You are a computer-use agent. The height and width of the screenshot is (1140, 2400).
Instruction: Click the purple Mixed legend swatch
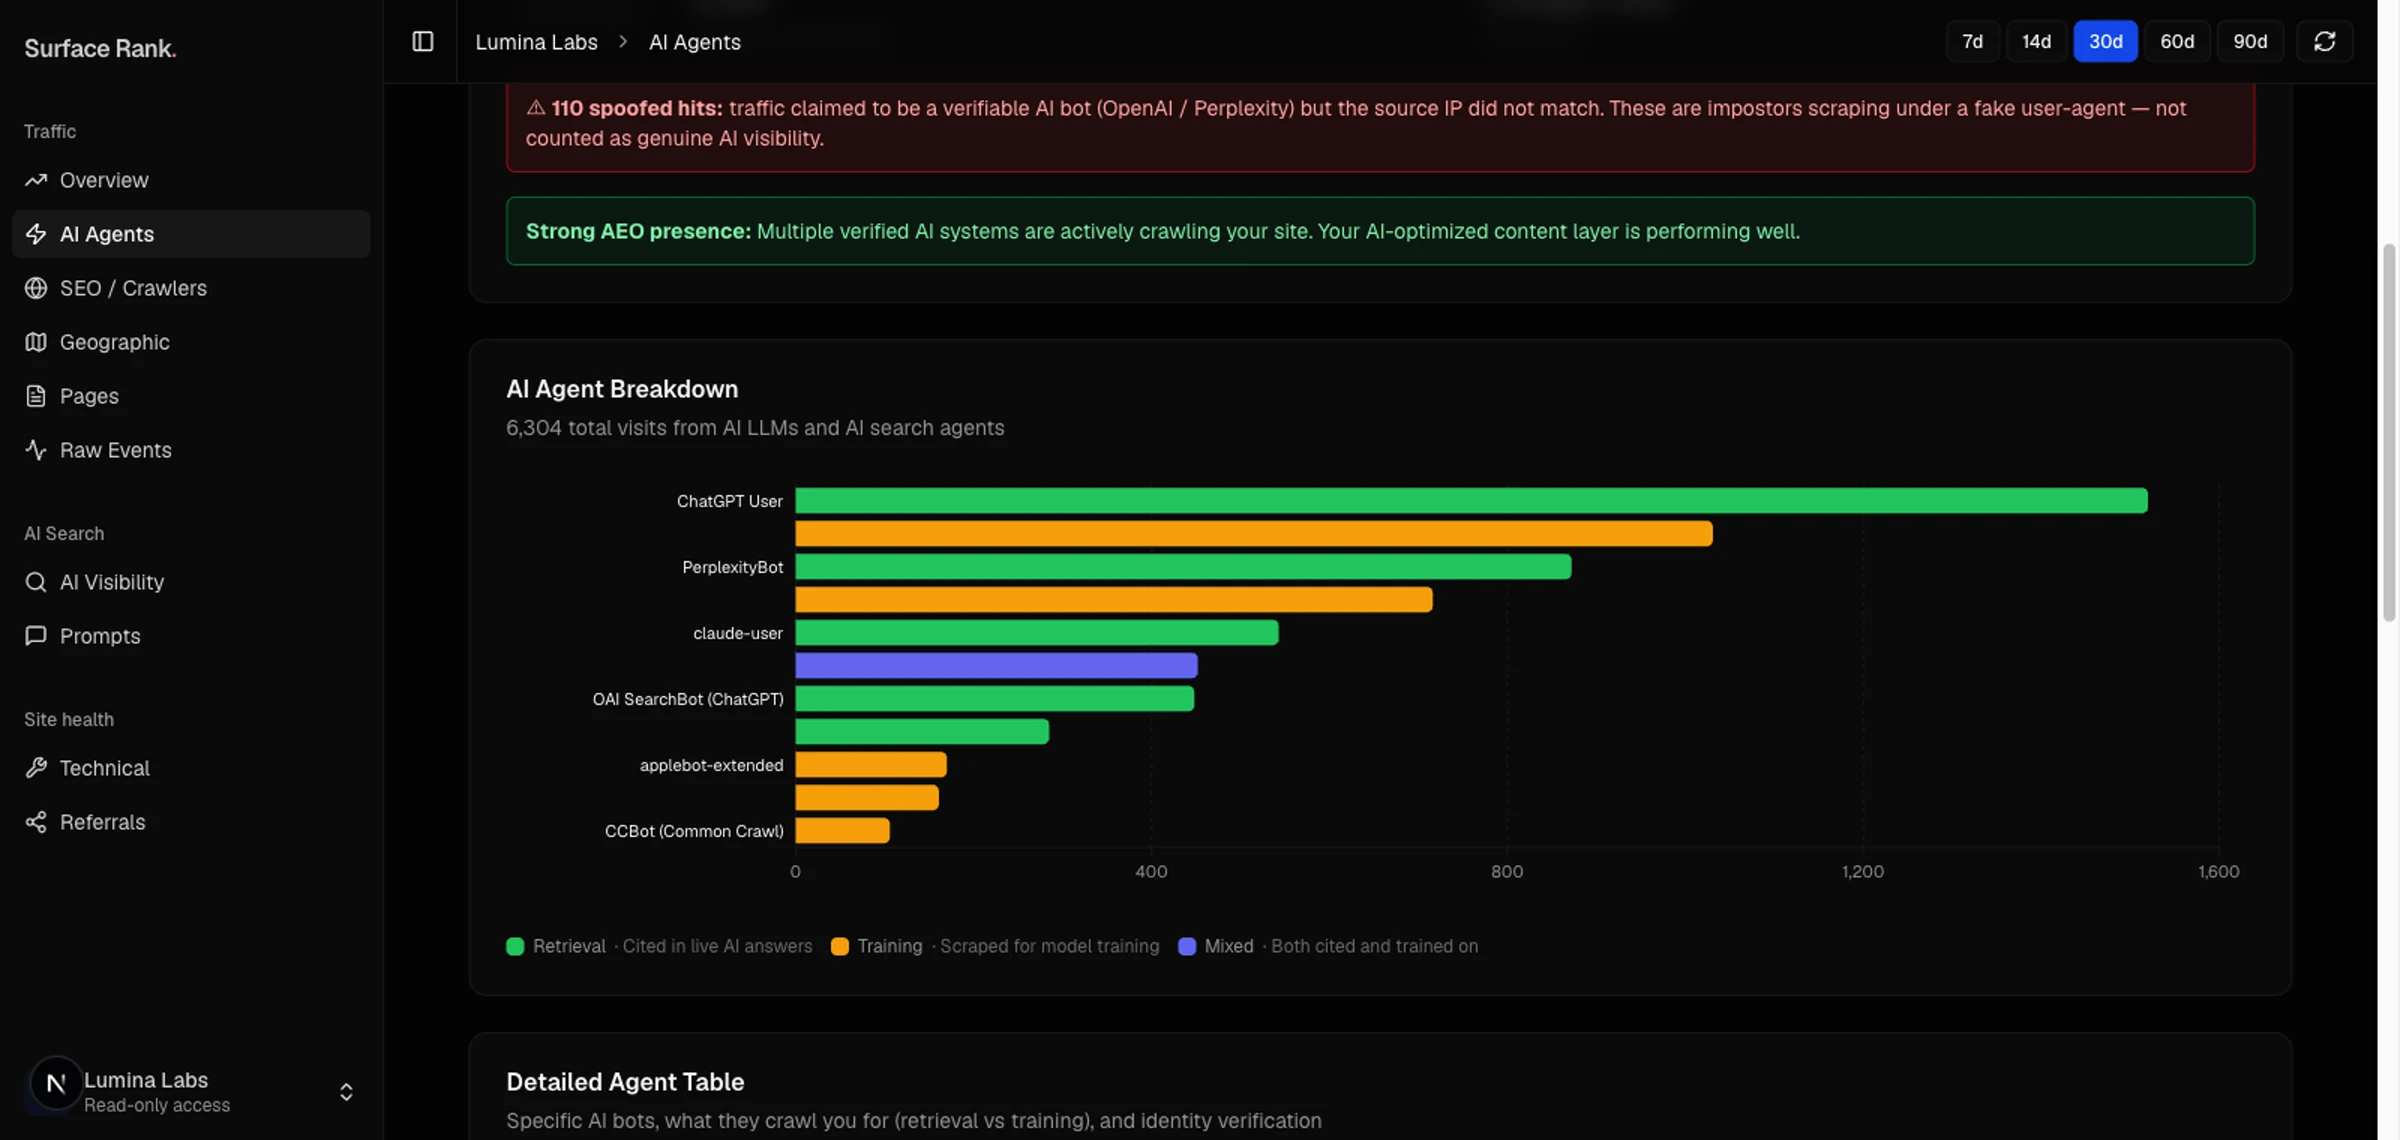[x=1187, y=946]
